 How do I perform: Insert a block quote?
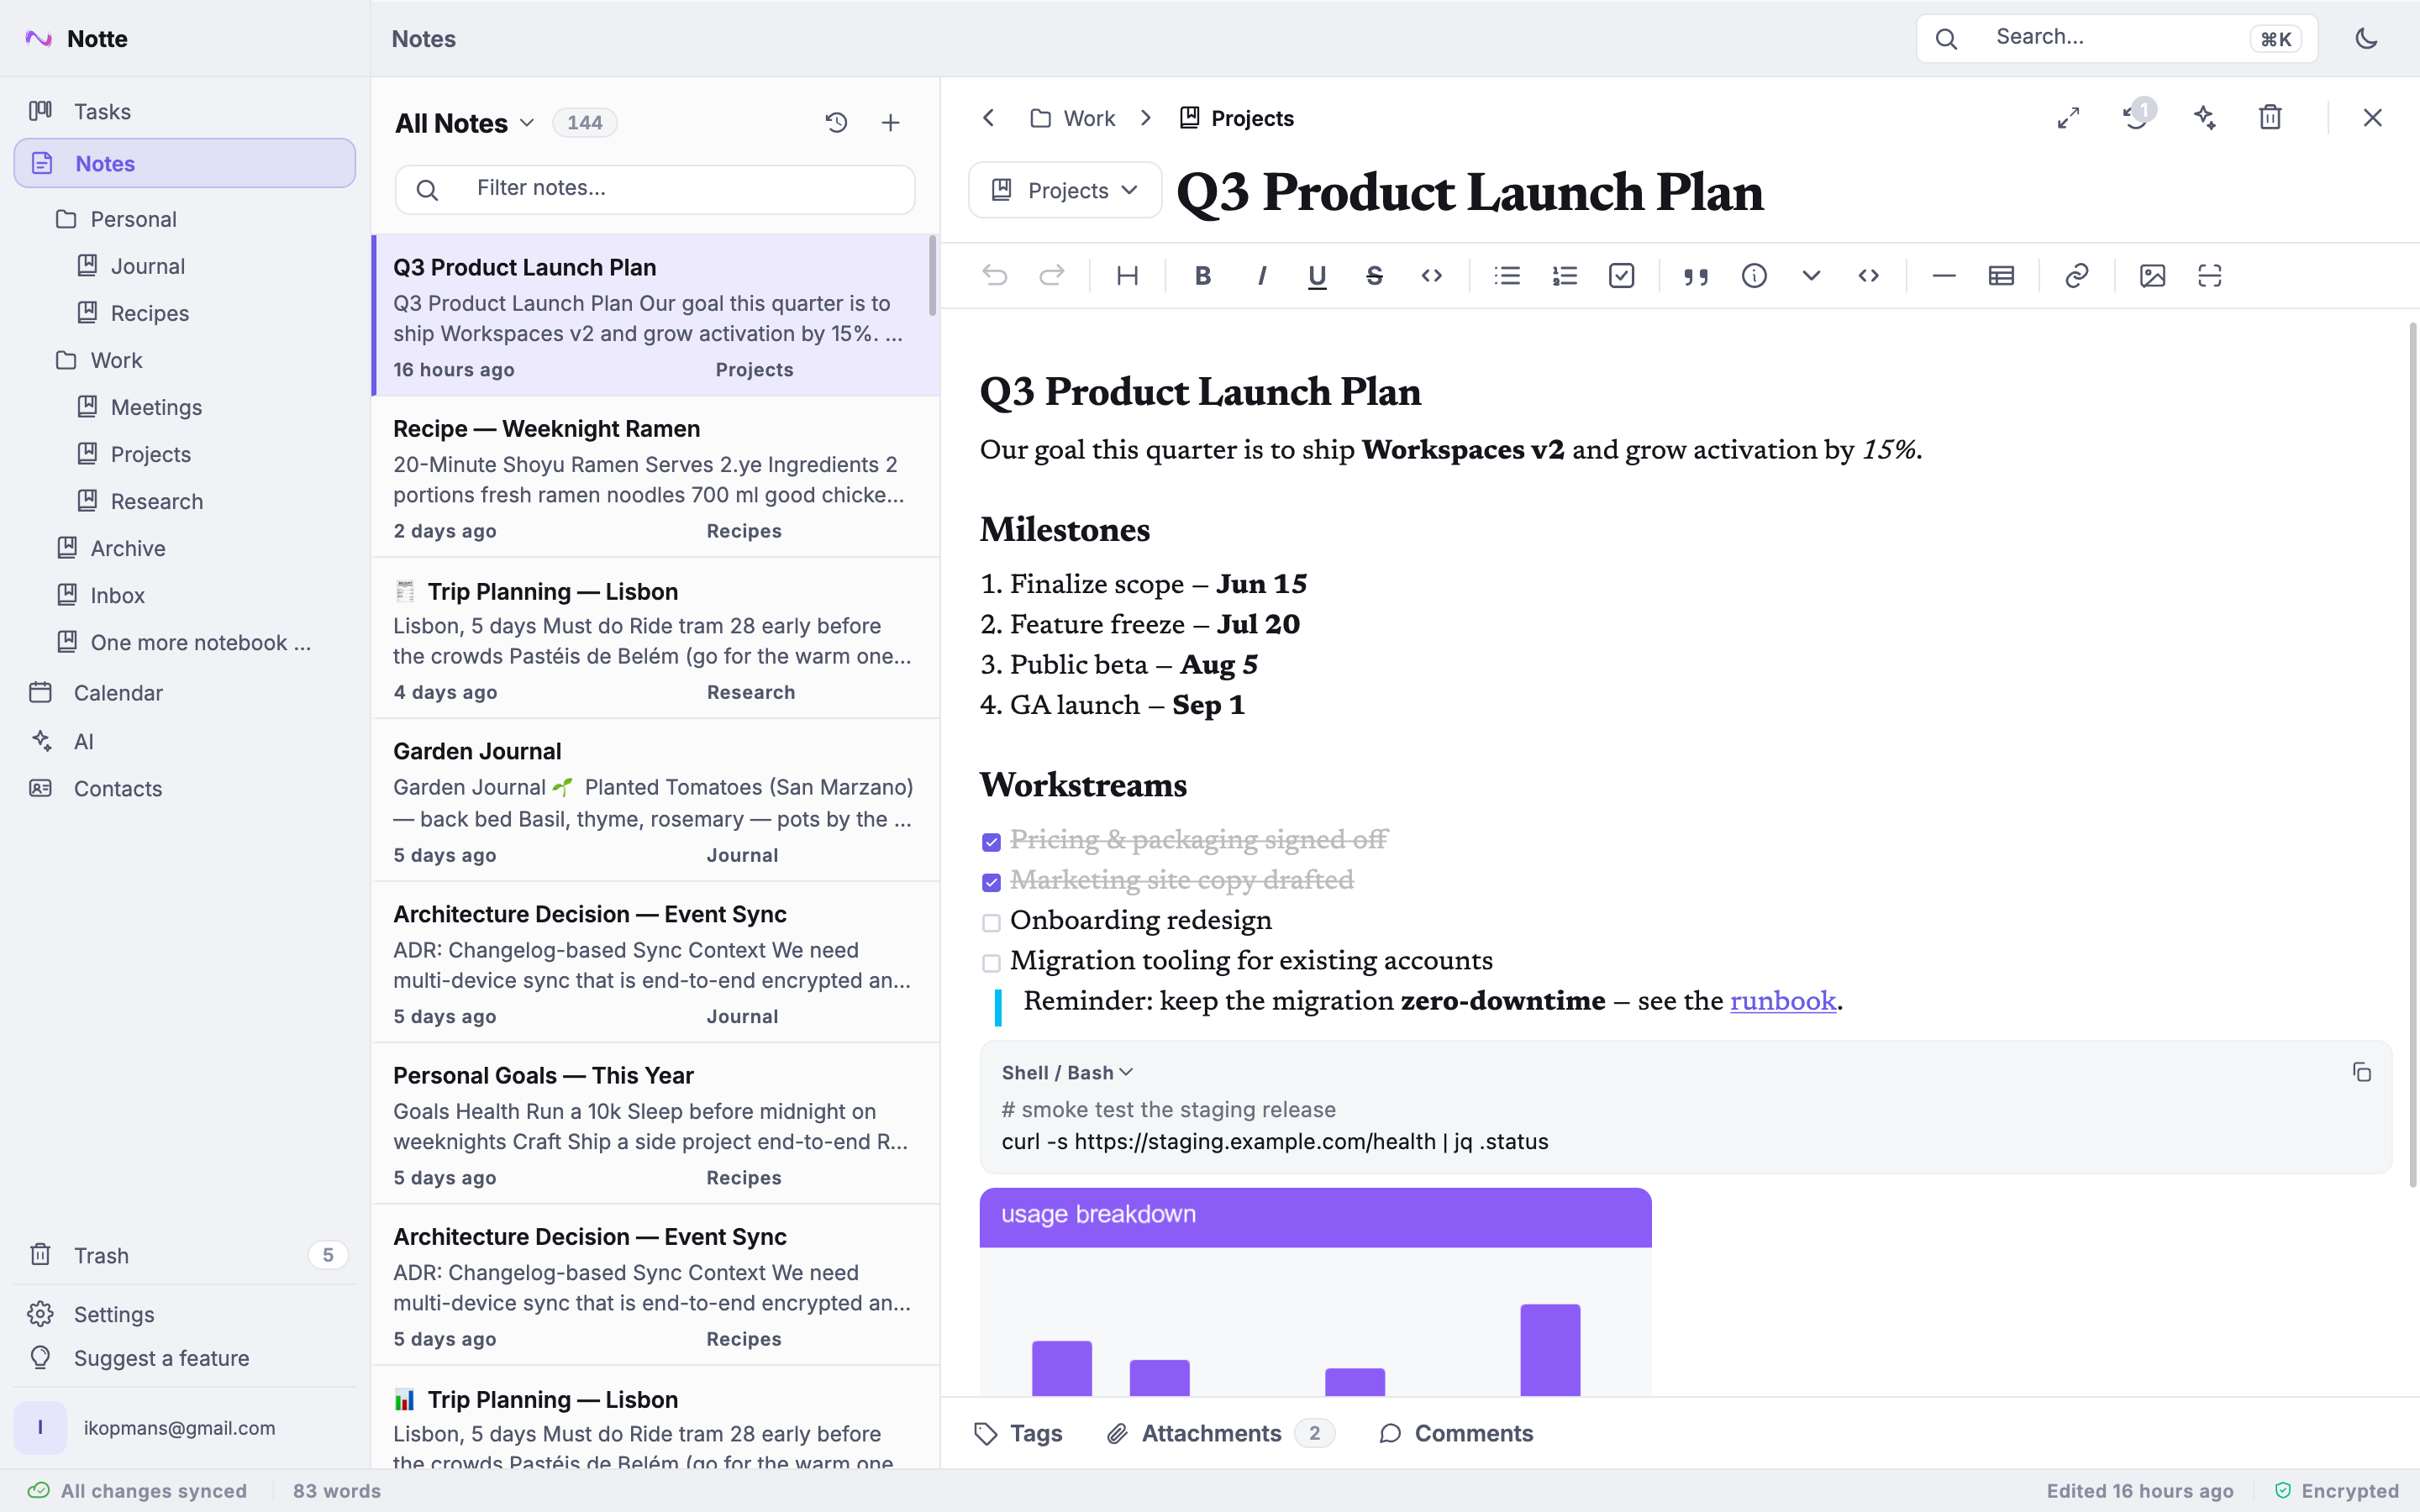pos(1696,275)
